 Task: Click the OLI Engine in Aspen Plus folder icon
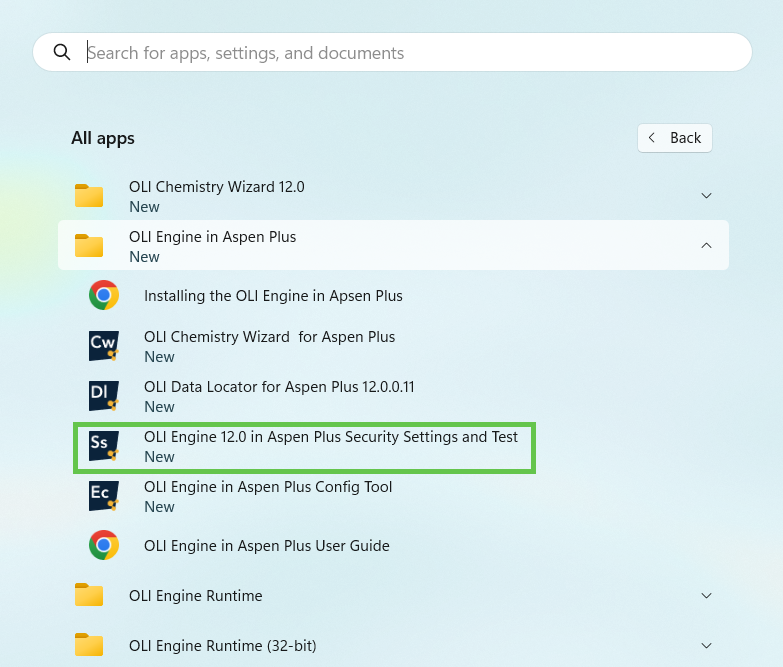(89, 245)
